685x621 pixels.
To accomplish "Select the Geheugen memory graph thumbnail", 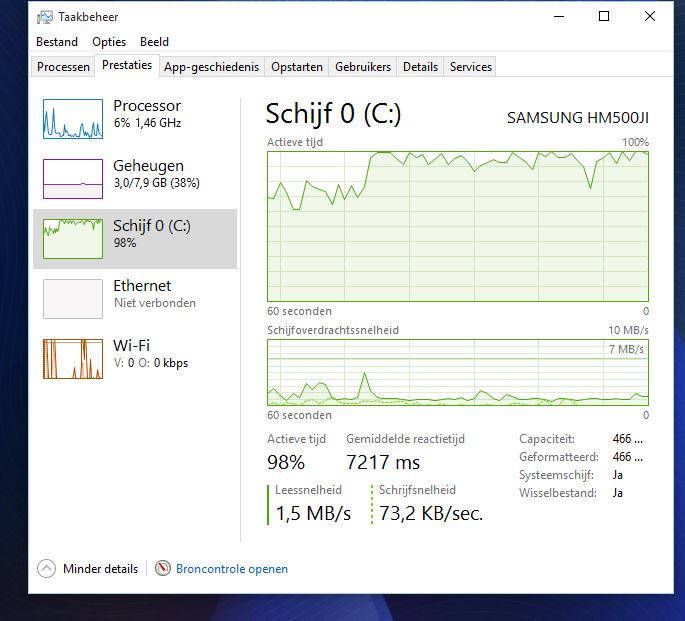I will [x=73, y=179].
